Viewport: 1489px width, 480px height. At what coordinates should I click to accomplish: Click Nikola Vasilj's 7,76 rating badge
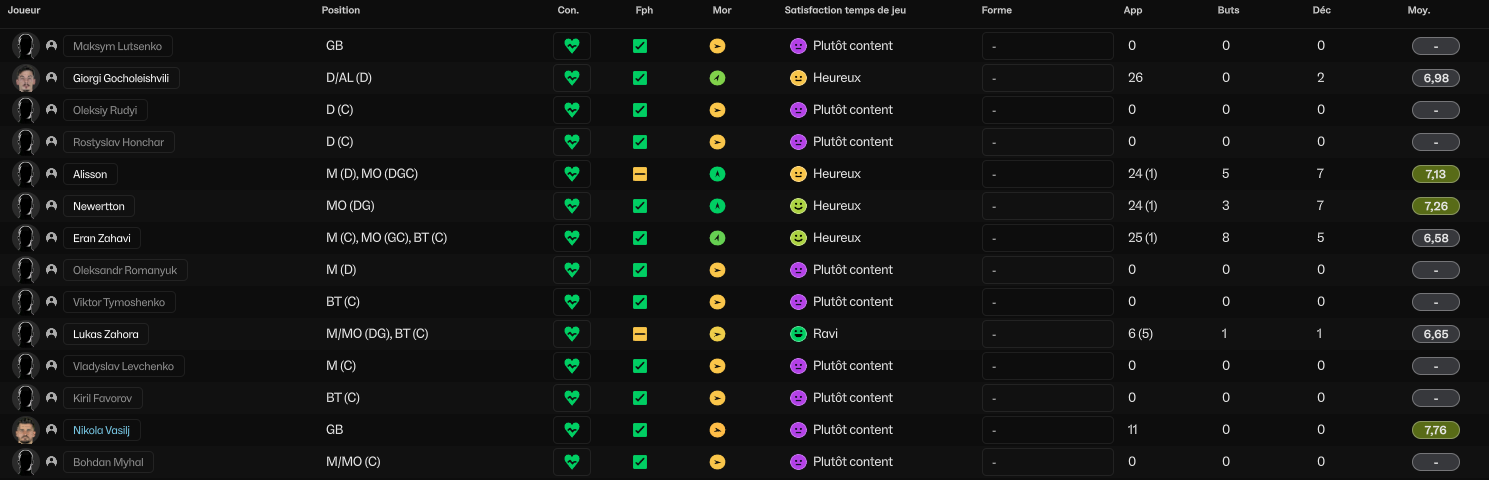1435,430
